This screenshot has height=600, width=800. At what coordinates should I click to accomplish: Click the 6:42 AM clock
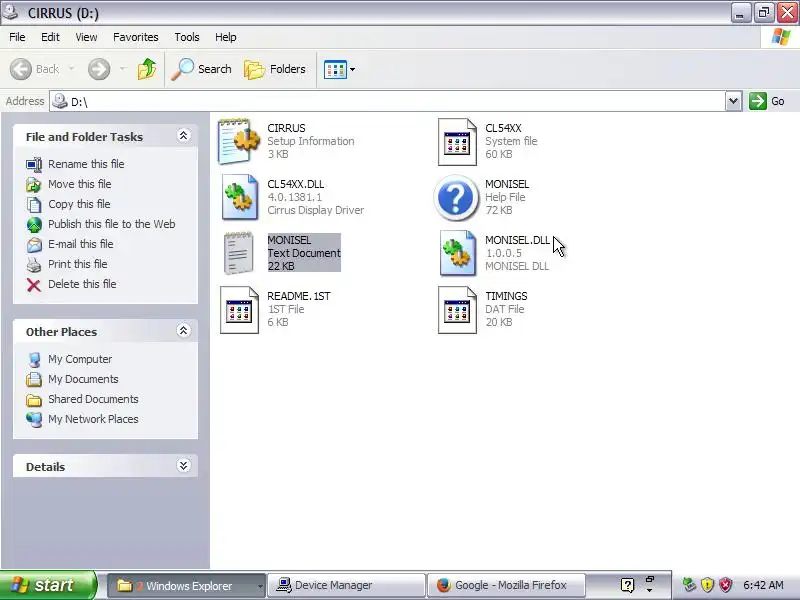(763, 585)
